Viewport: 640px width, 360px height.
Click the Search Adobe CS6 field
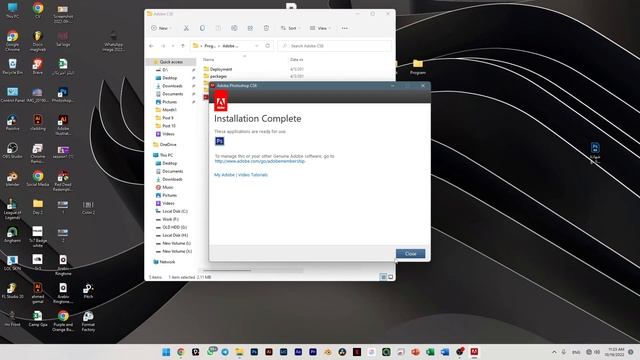pyautogui.click(x=335, y=46)
